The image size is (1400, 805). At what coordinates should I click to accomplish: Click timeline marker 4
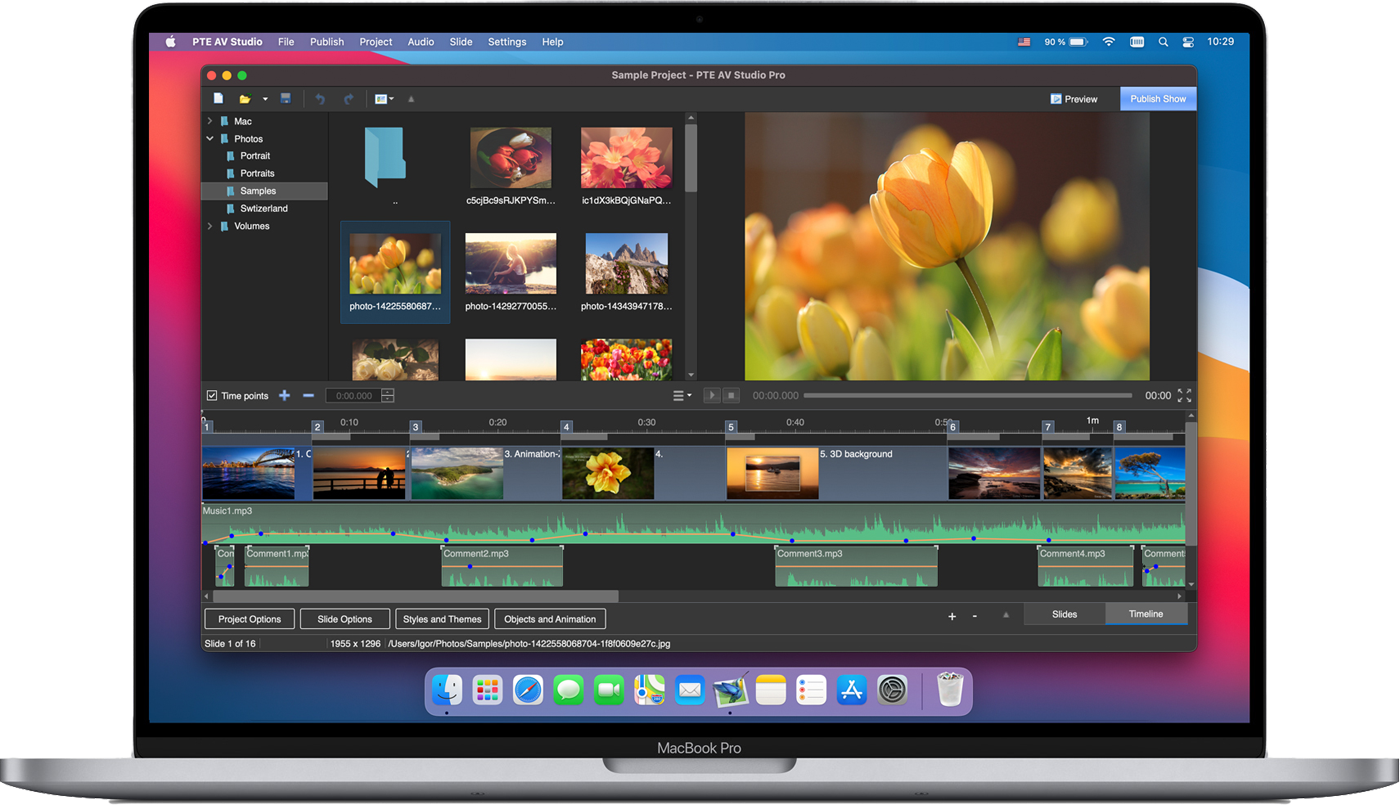[x=566, y=427]
